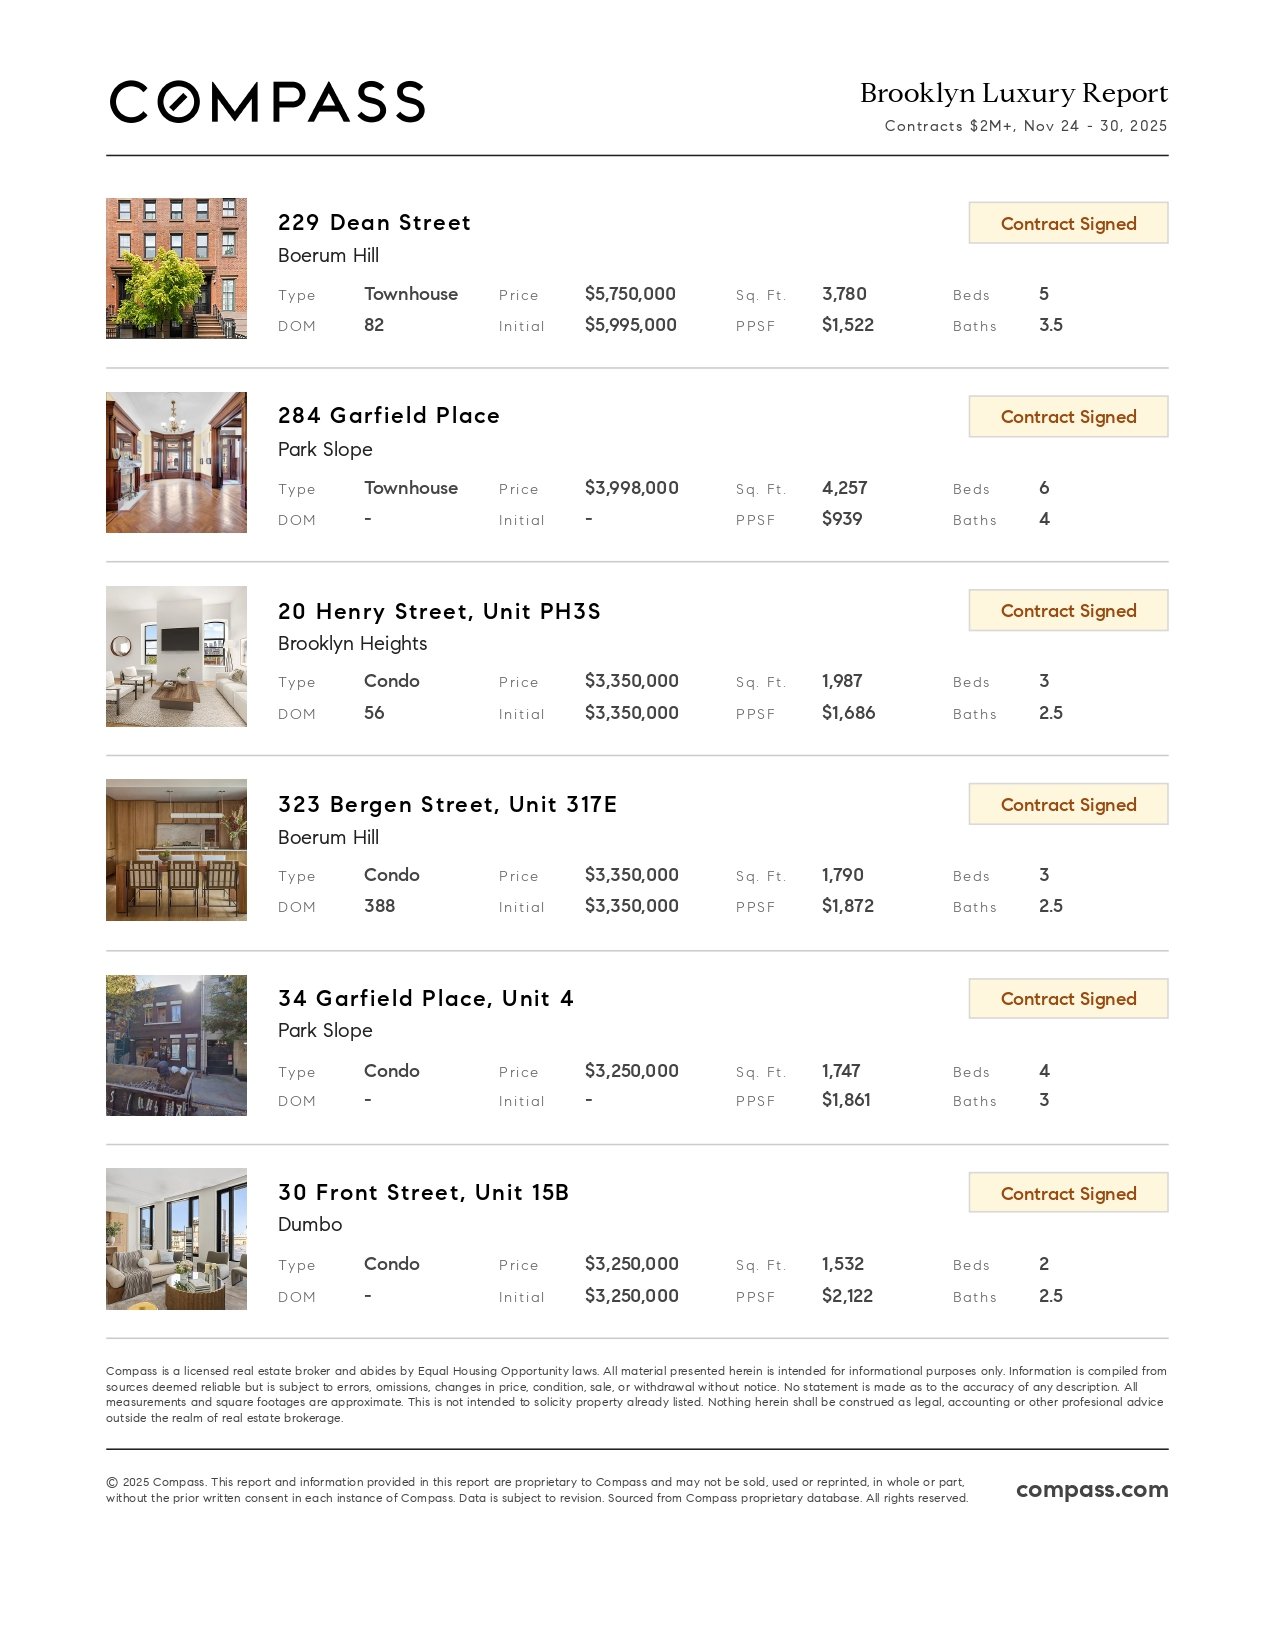Select the 20 Henry Street, Unit PH3S heading
This screenshot has height=1650, width=1275.
(x=439, y=611)
